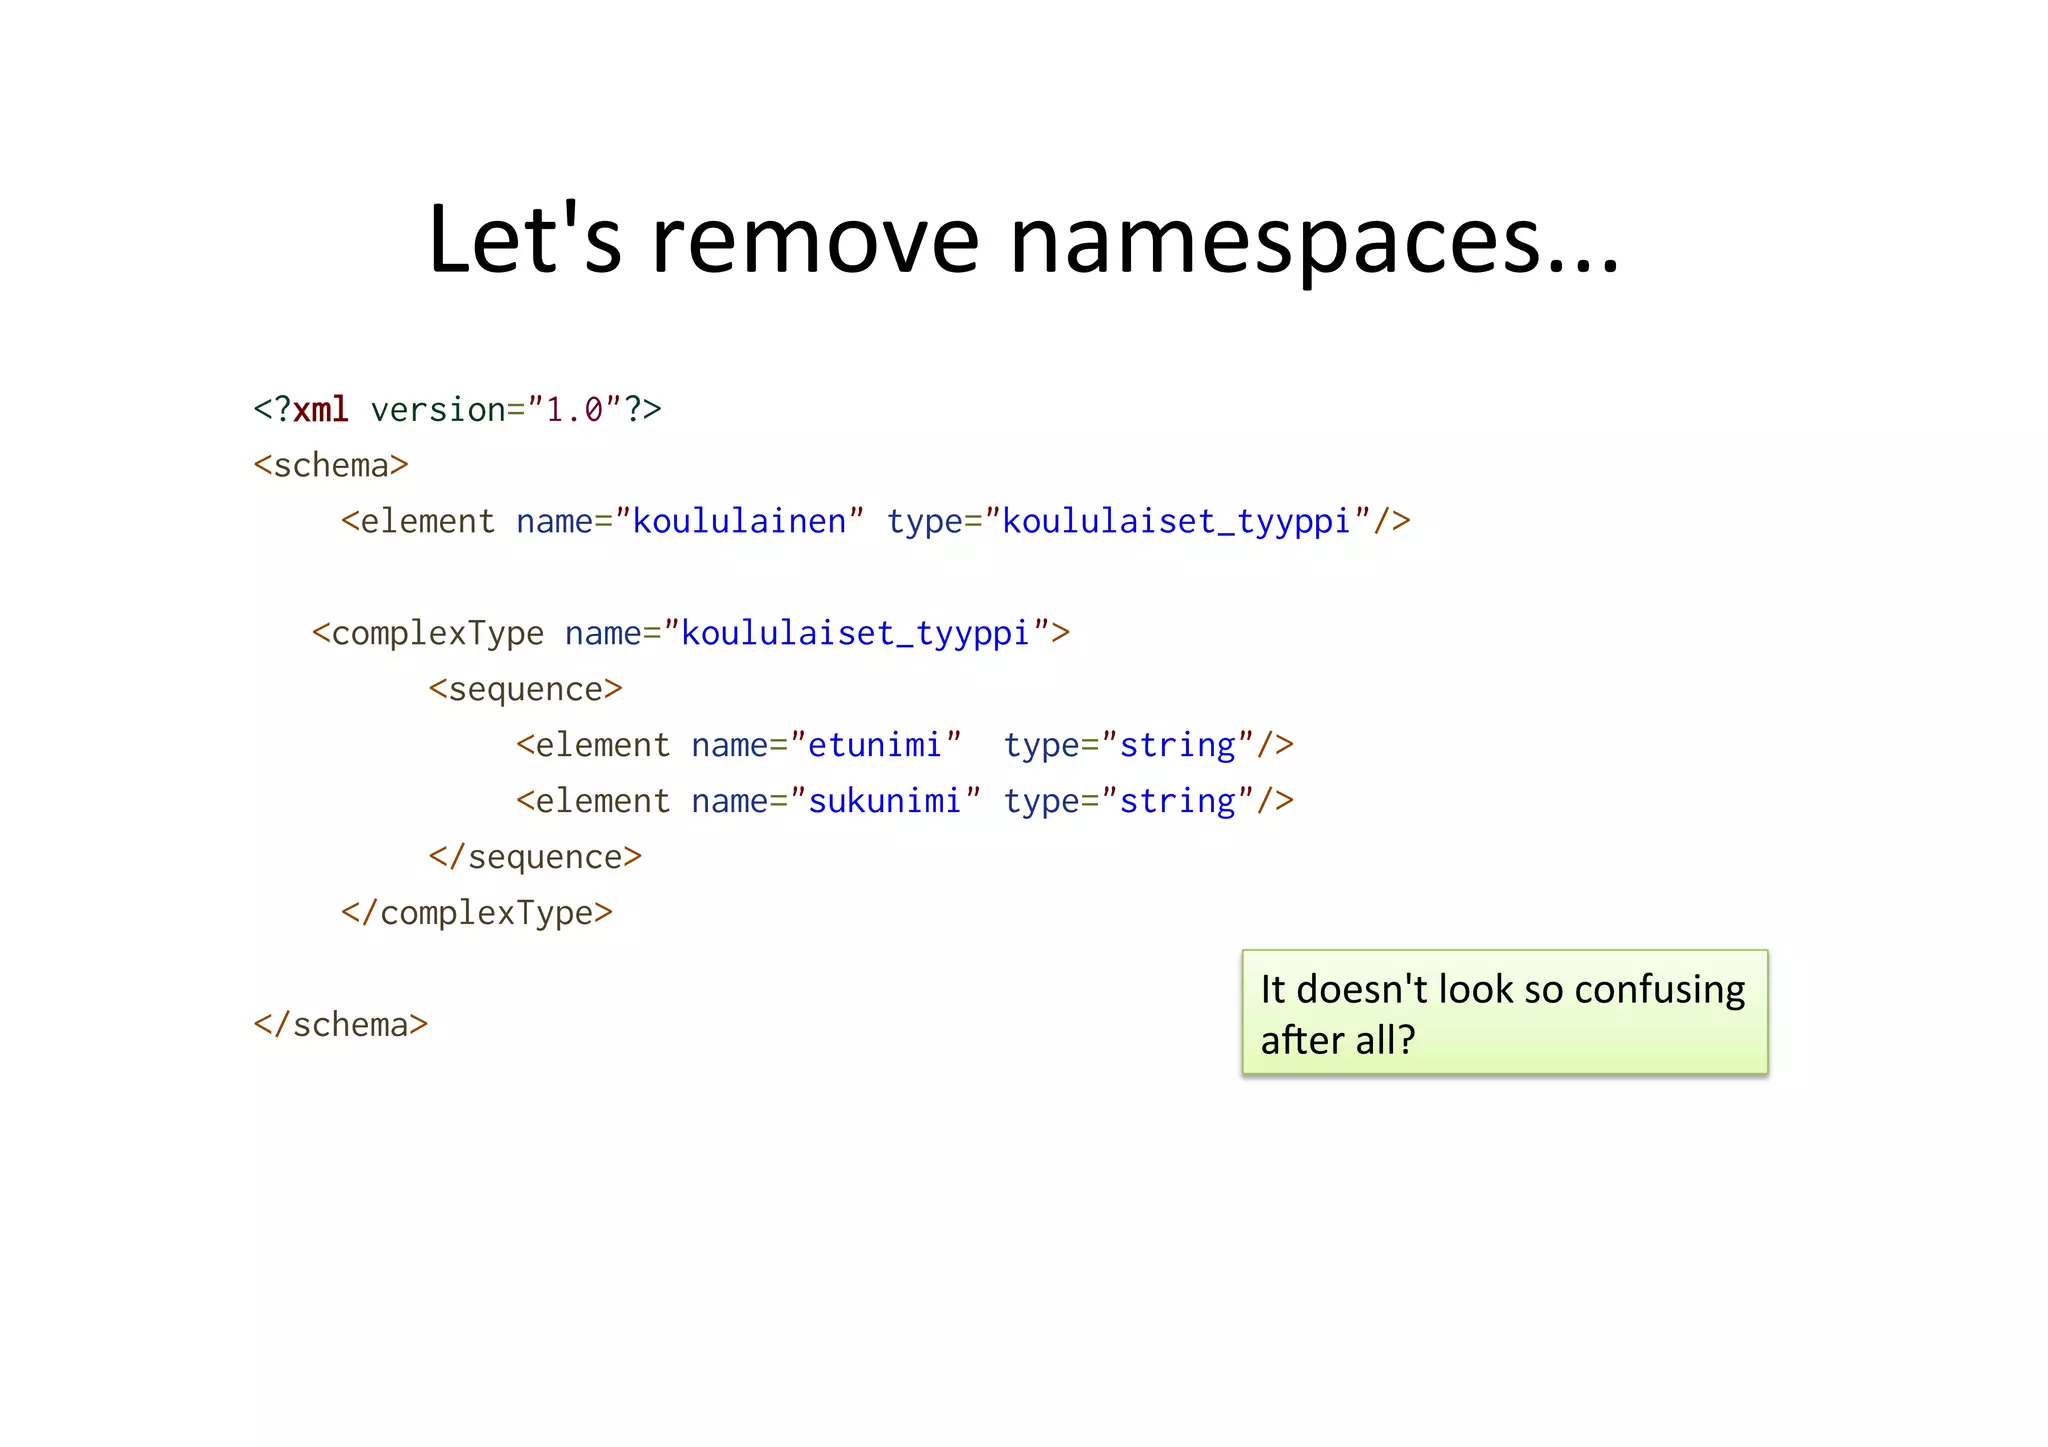Click type "string" on the sukunimi line

click(x=1177, y=801)
